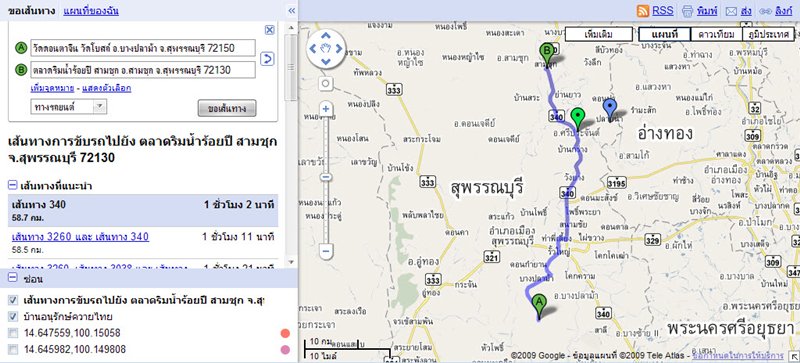Collapse the ซ่อน layers section
Image resolution: width=800 pixels, height=363 pixels.
click(13, 278)
